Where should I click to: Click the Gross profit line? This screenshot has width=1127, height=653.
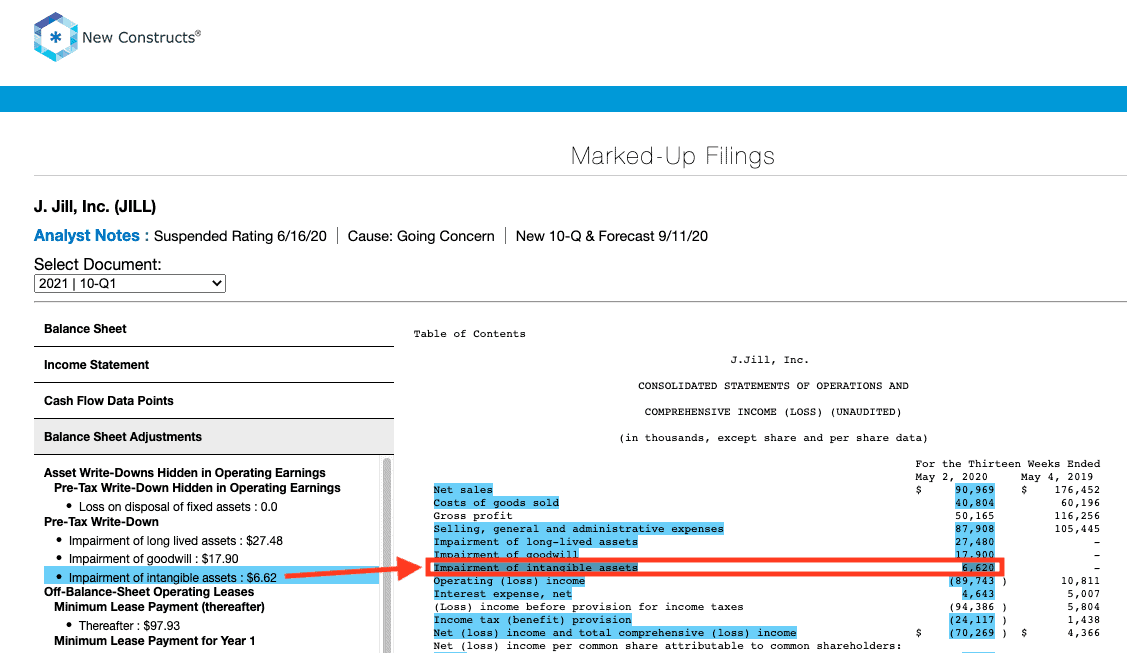point(473,516)
